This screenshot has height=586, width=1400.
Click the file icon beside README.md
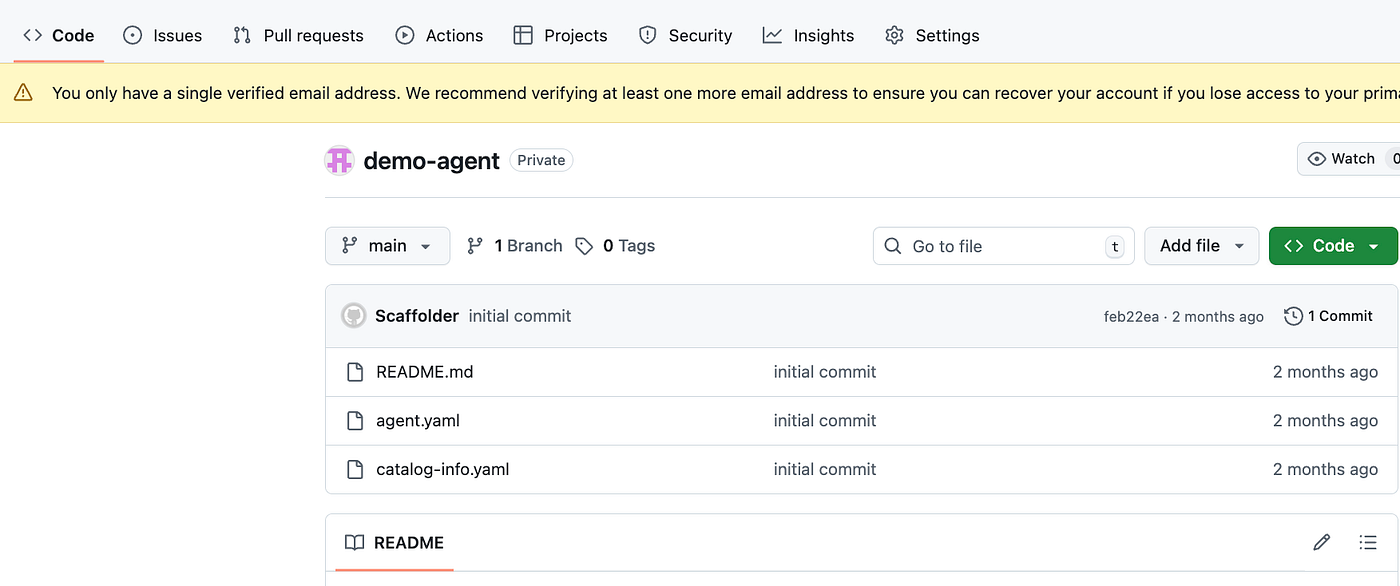tap(354, 372)
